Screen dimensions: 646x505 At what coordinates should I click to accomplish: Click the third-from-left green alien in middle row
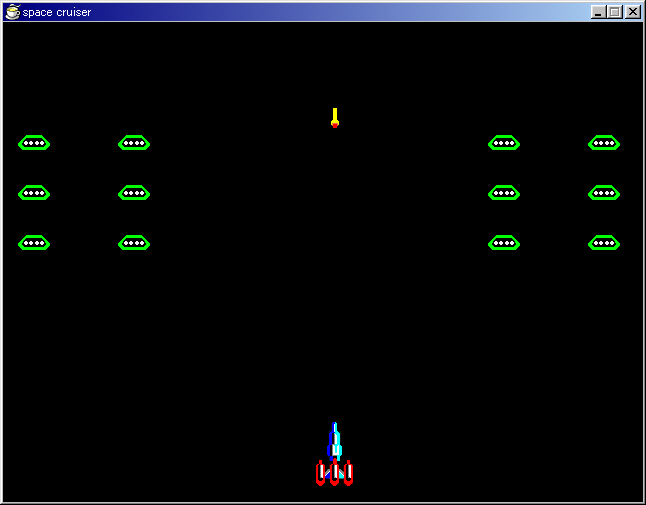point(504,193)
